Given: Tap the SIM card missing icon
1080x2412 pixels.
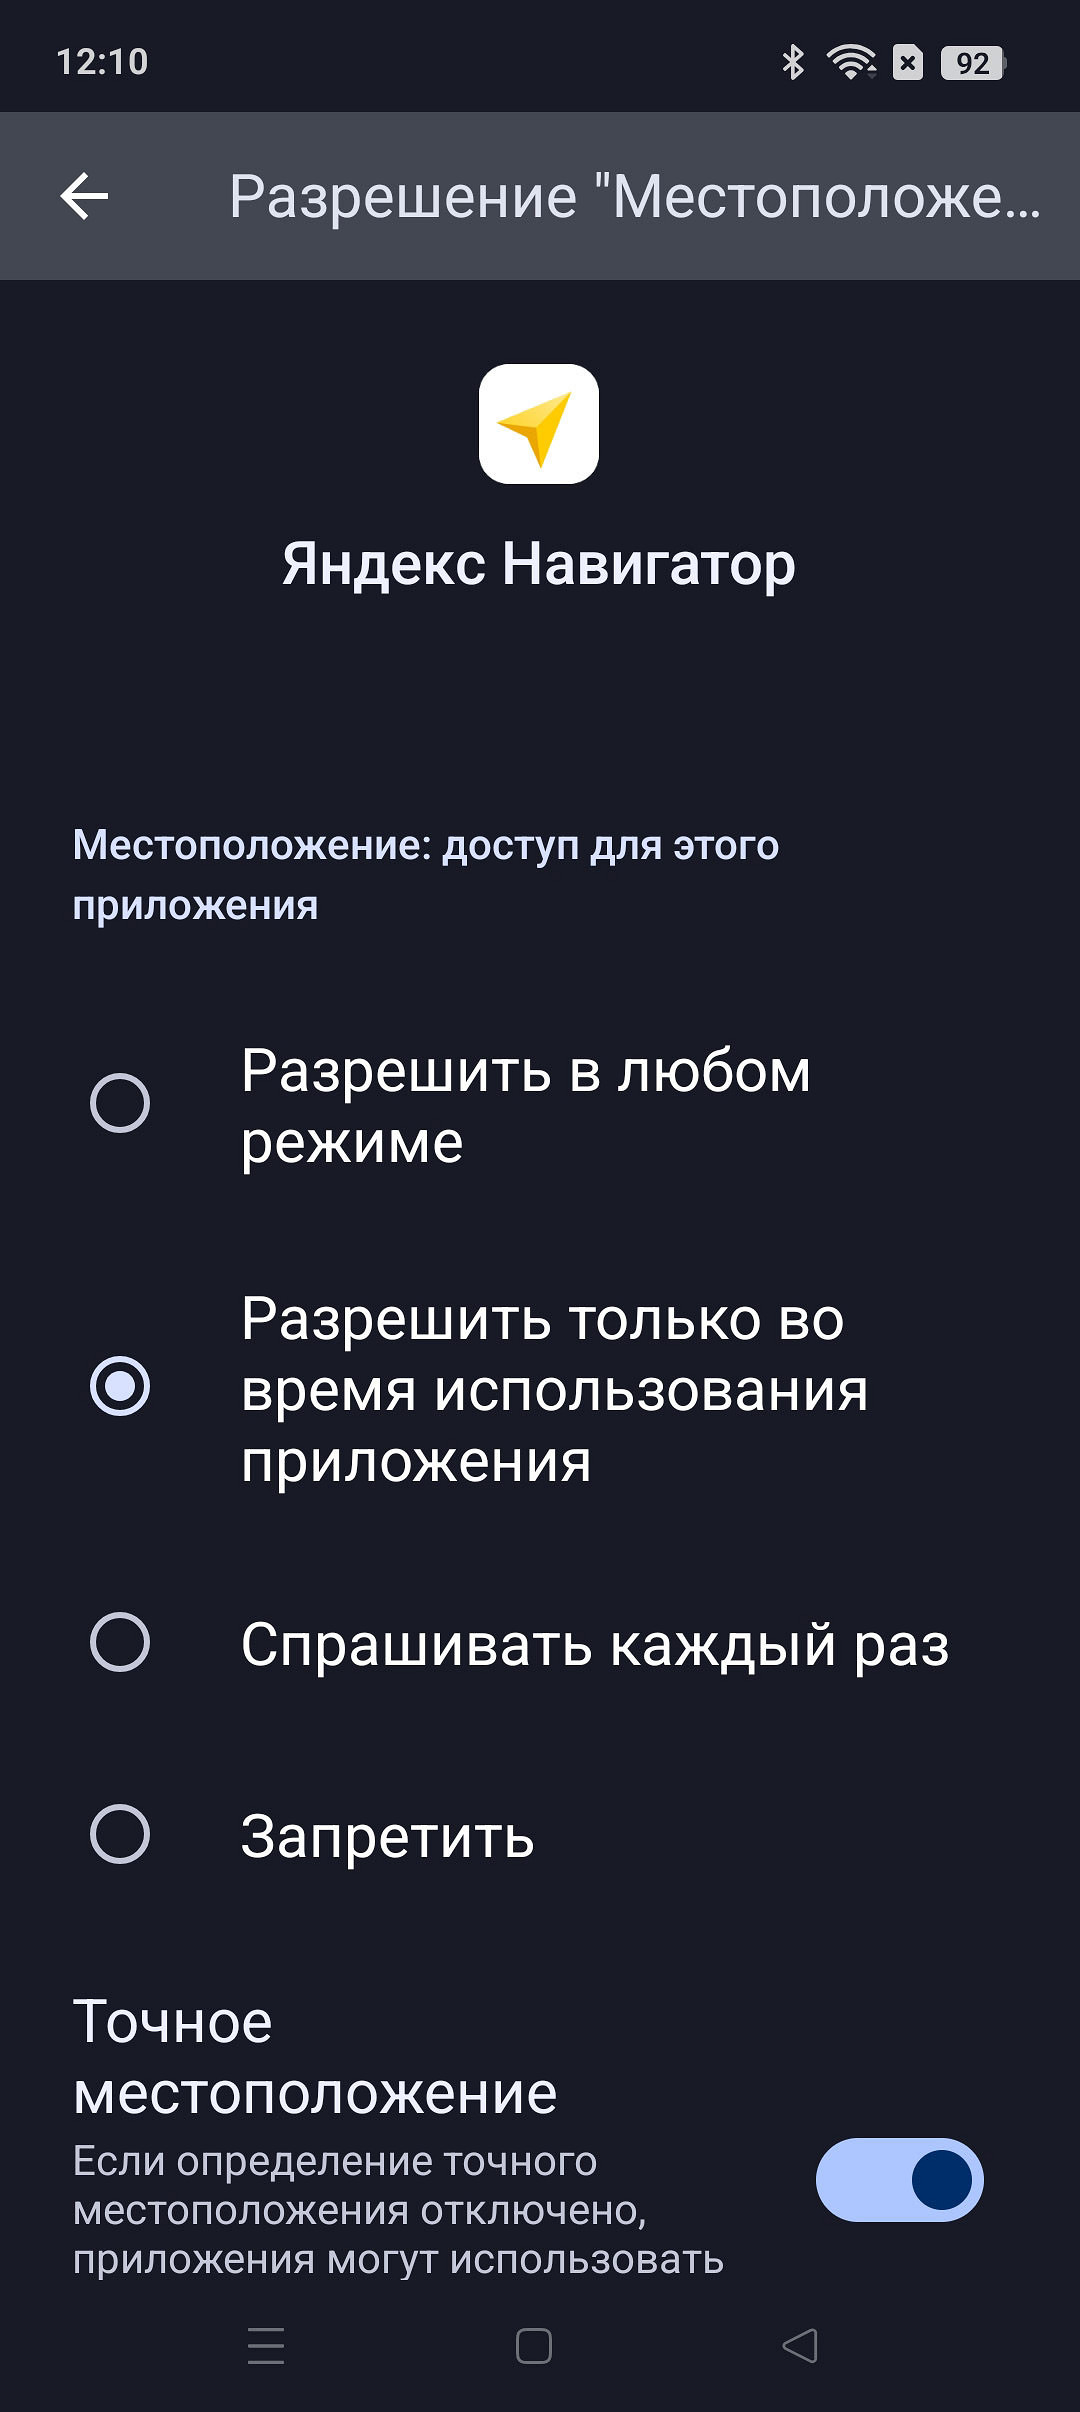Looking at the screenshot, I should [908, 62].
